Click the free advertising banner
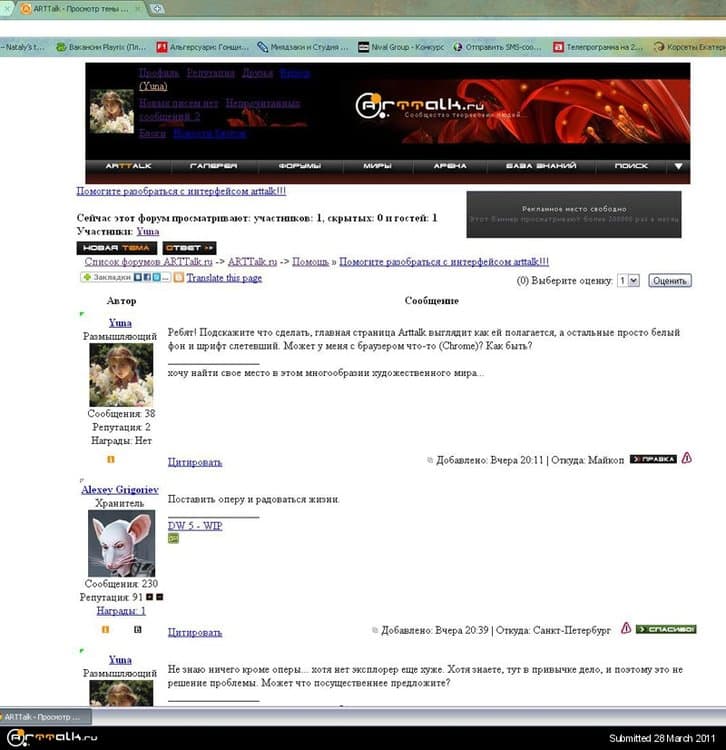Image resolution: width=726 pixels, height=750 pixels. pyautogui.click(x=573, y=214)
